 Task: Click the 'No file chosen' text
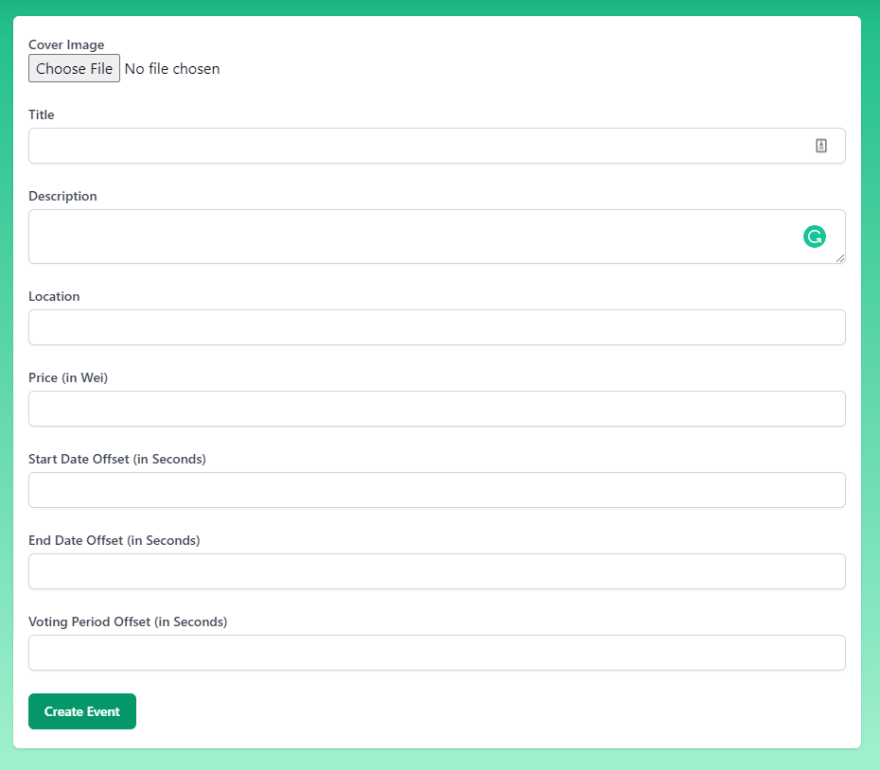(172, 68)
